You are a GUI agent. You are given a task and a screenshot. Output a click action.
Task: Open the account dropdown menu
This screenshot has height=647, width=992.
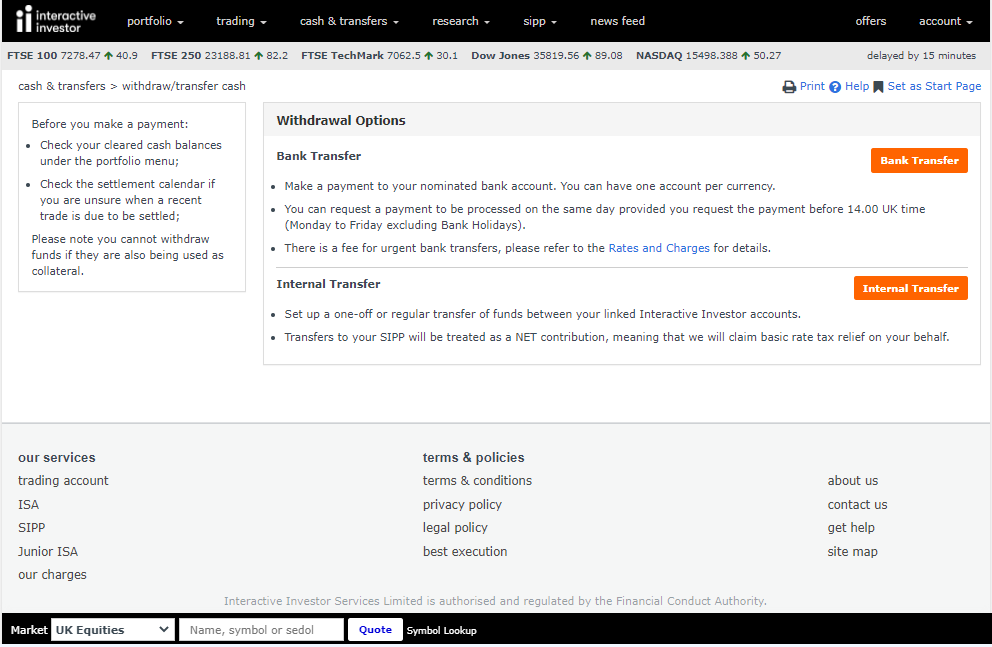(x=945, y=21)
